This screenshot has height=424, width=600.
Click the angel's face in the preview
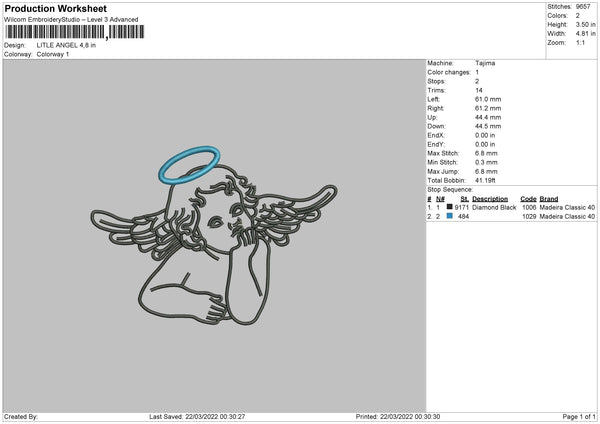[222, 222]
